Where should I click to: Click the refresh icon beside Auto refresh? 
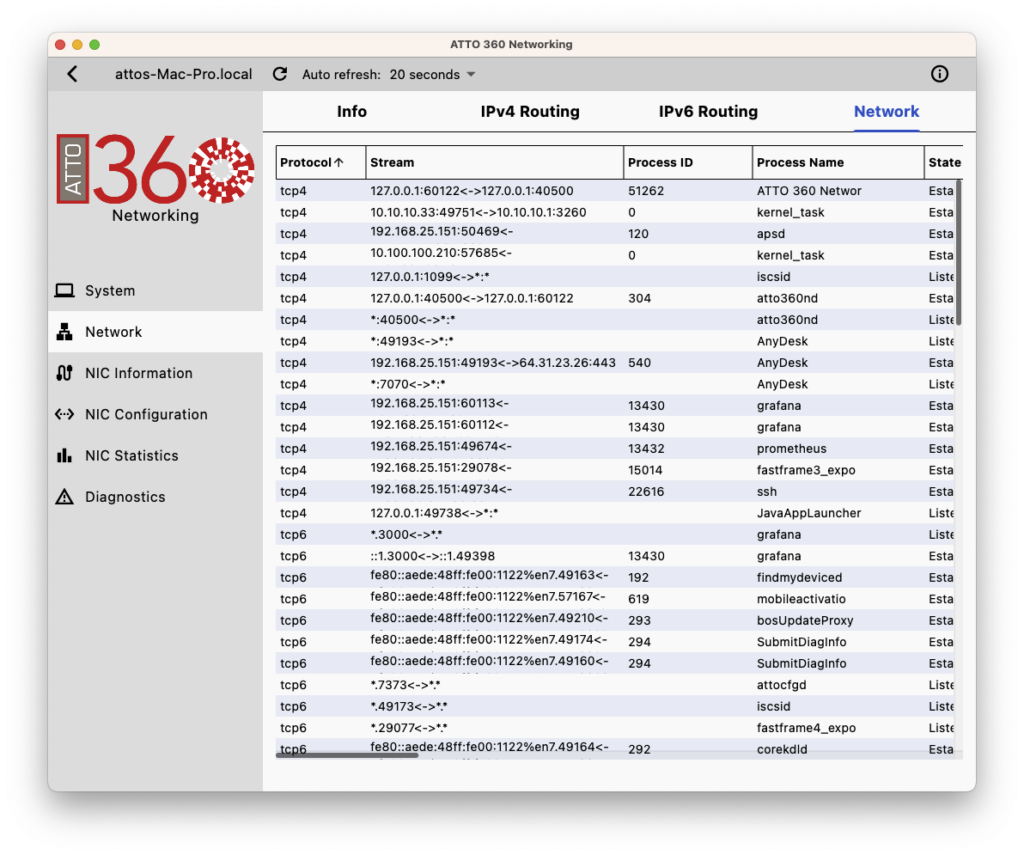click(280, 74)
